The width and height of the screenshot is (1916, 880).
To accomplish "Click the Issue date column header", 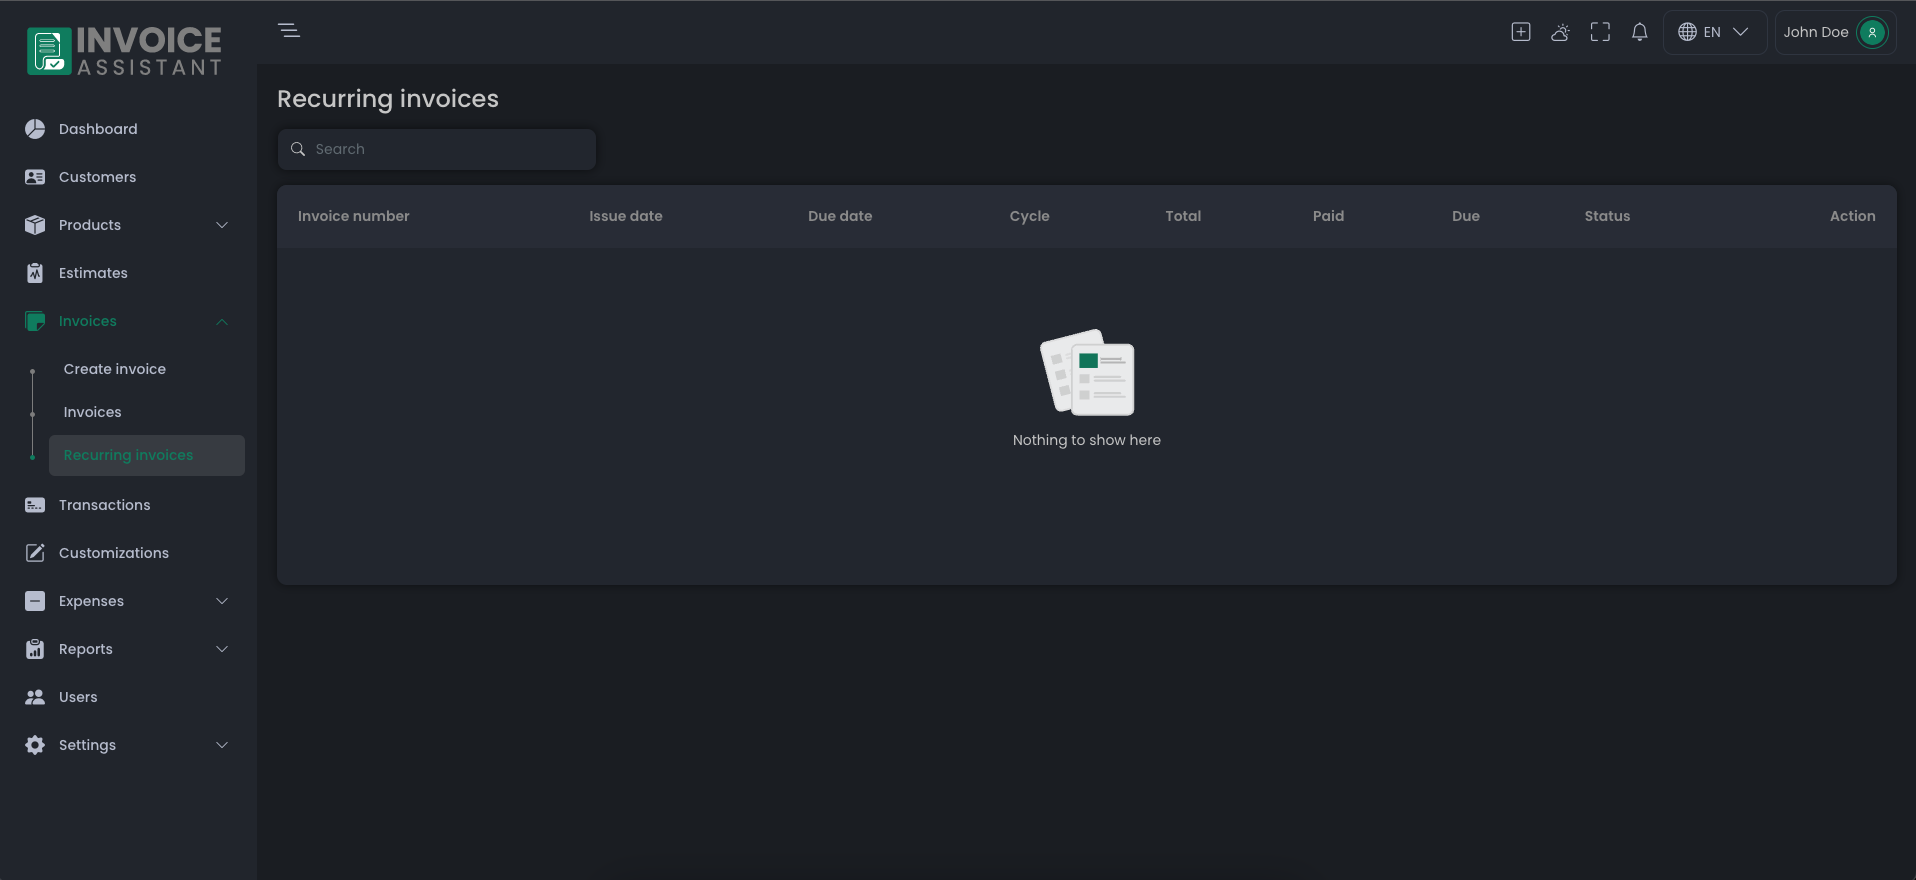I will (x=626, y=216).
